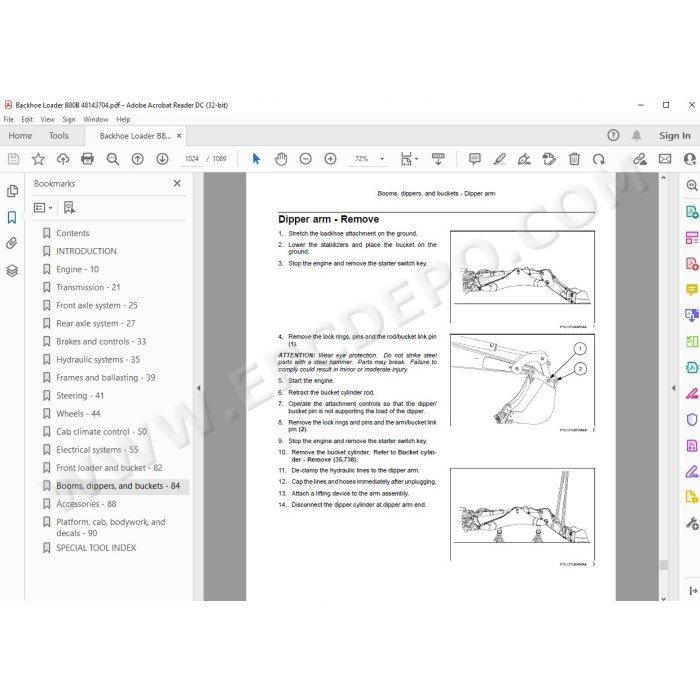Open More Tools wrench icon
Image resolution: width=700 pixels, height=700 pixels.
(692, 523)
